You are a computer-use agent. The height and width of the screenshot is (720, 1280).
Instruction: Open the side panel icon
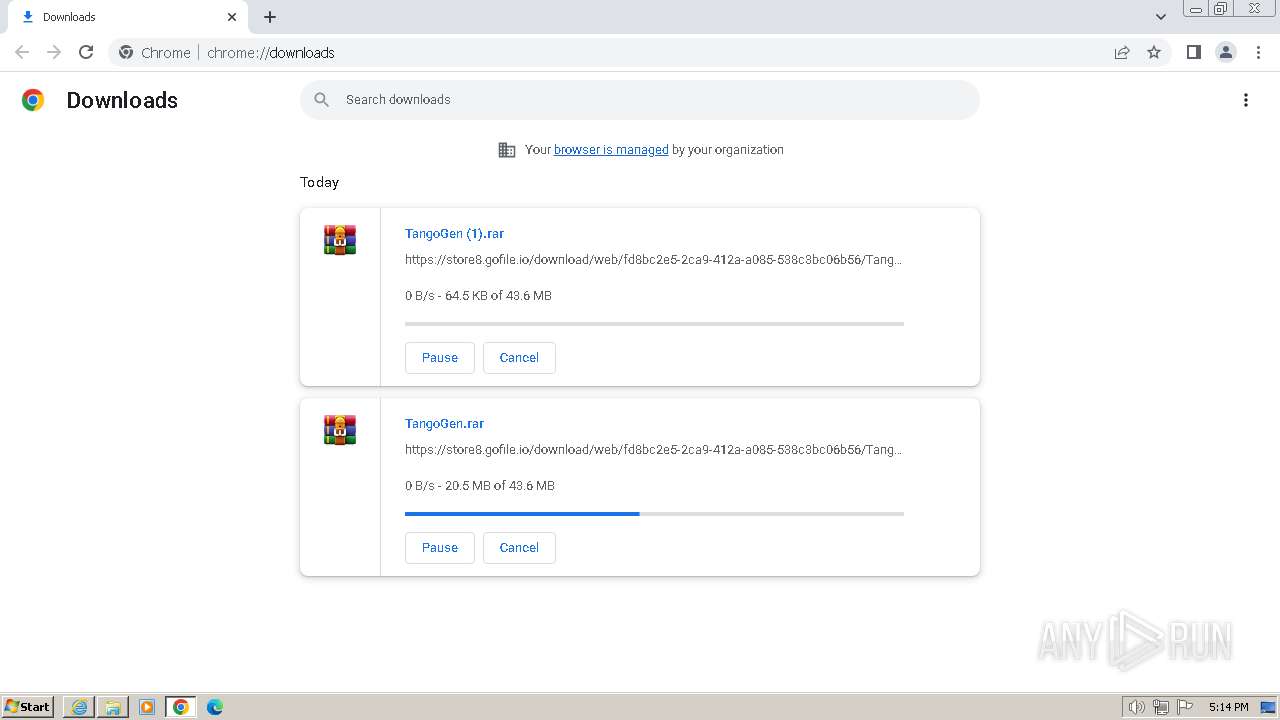(x=1193, y=52)
